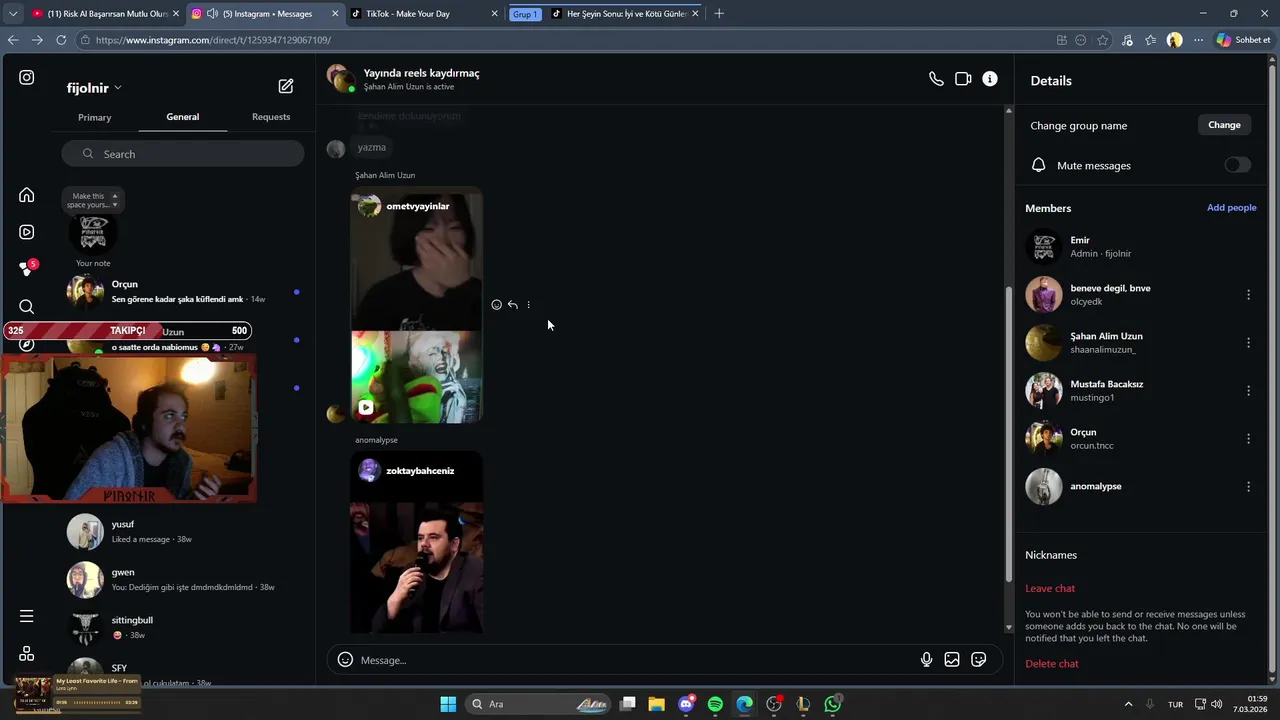Viewport: 1280px width, 720px height.
Task: Open the browser tab list dropdown
Action: click(x=13, y=14)
